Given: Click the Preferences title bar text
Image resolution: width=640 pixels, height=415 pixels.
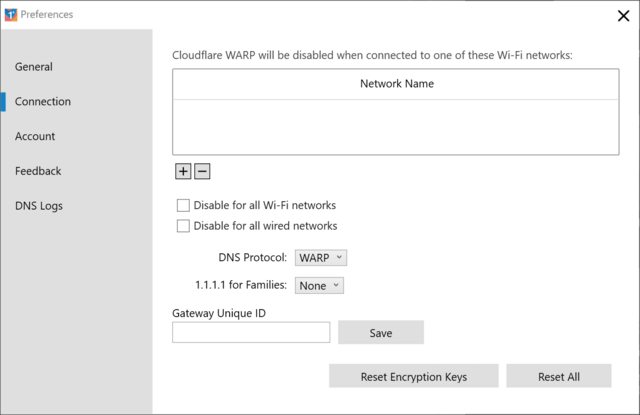Looking at the screenshot, I should click(47, 14).
